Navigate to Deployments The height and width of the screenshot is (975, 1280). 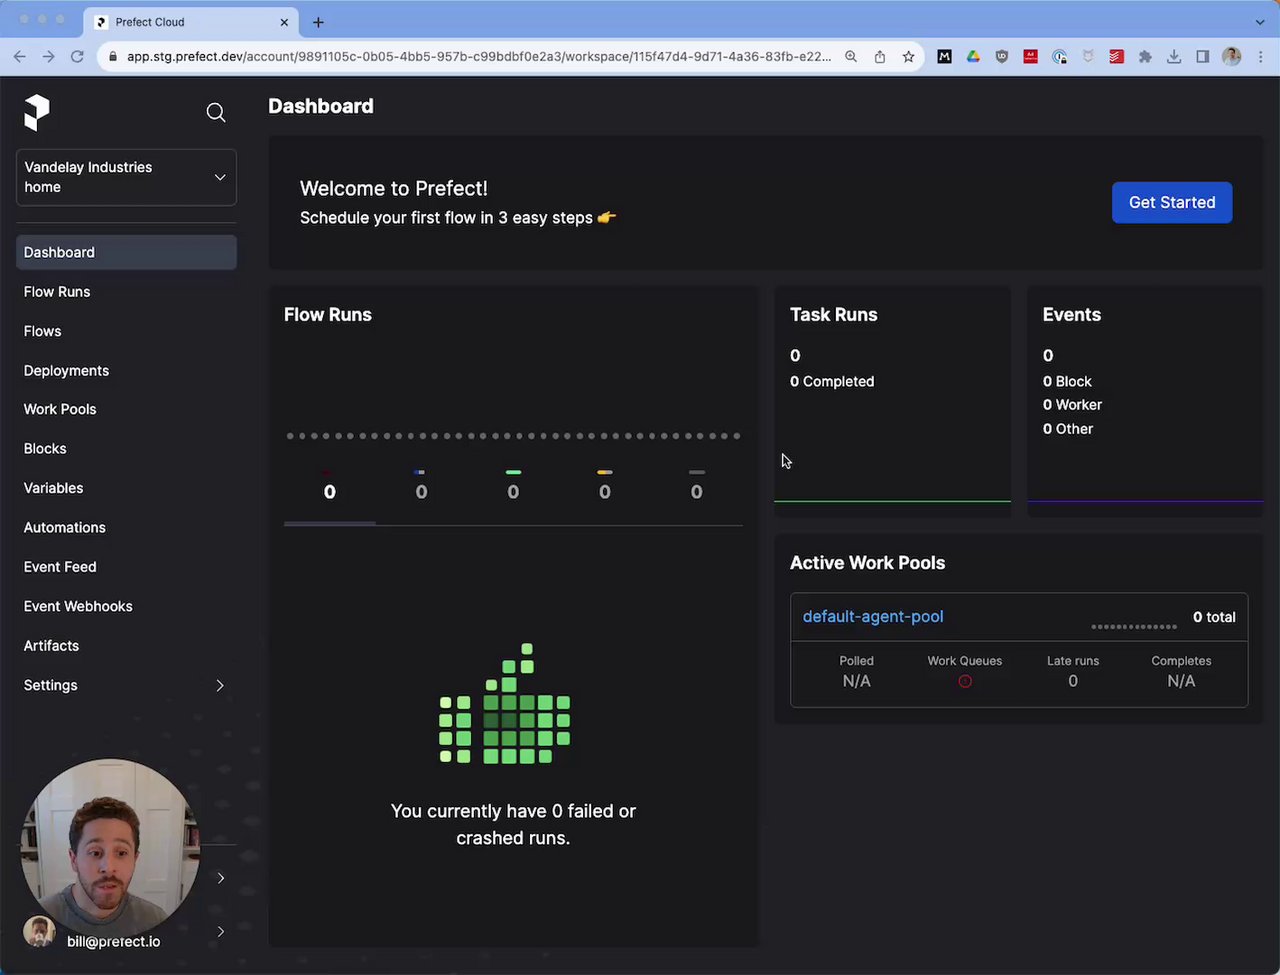pos(67,371)
